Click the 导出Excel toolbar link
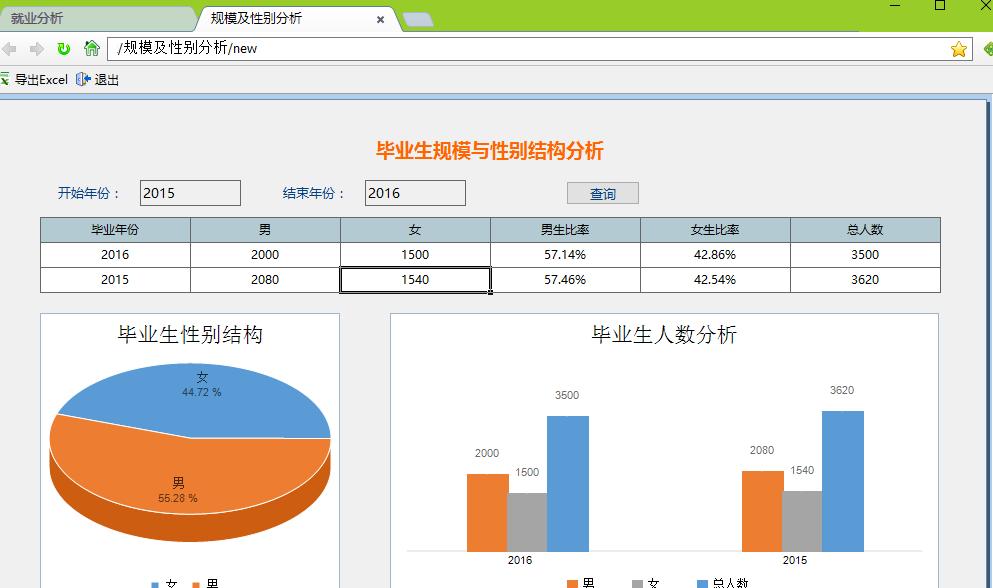Viewport: 993px width, 588px height. tap(42, 79)
